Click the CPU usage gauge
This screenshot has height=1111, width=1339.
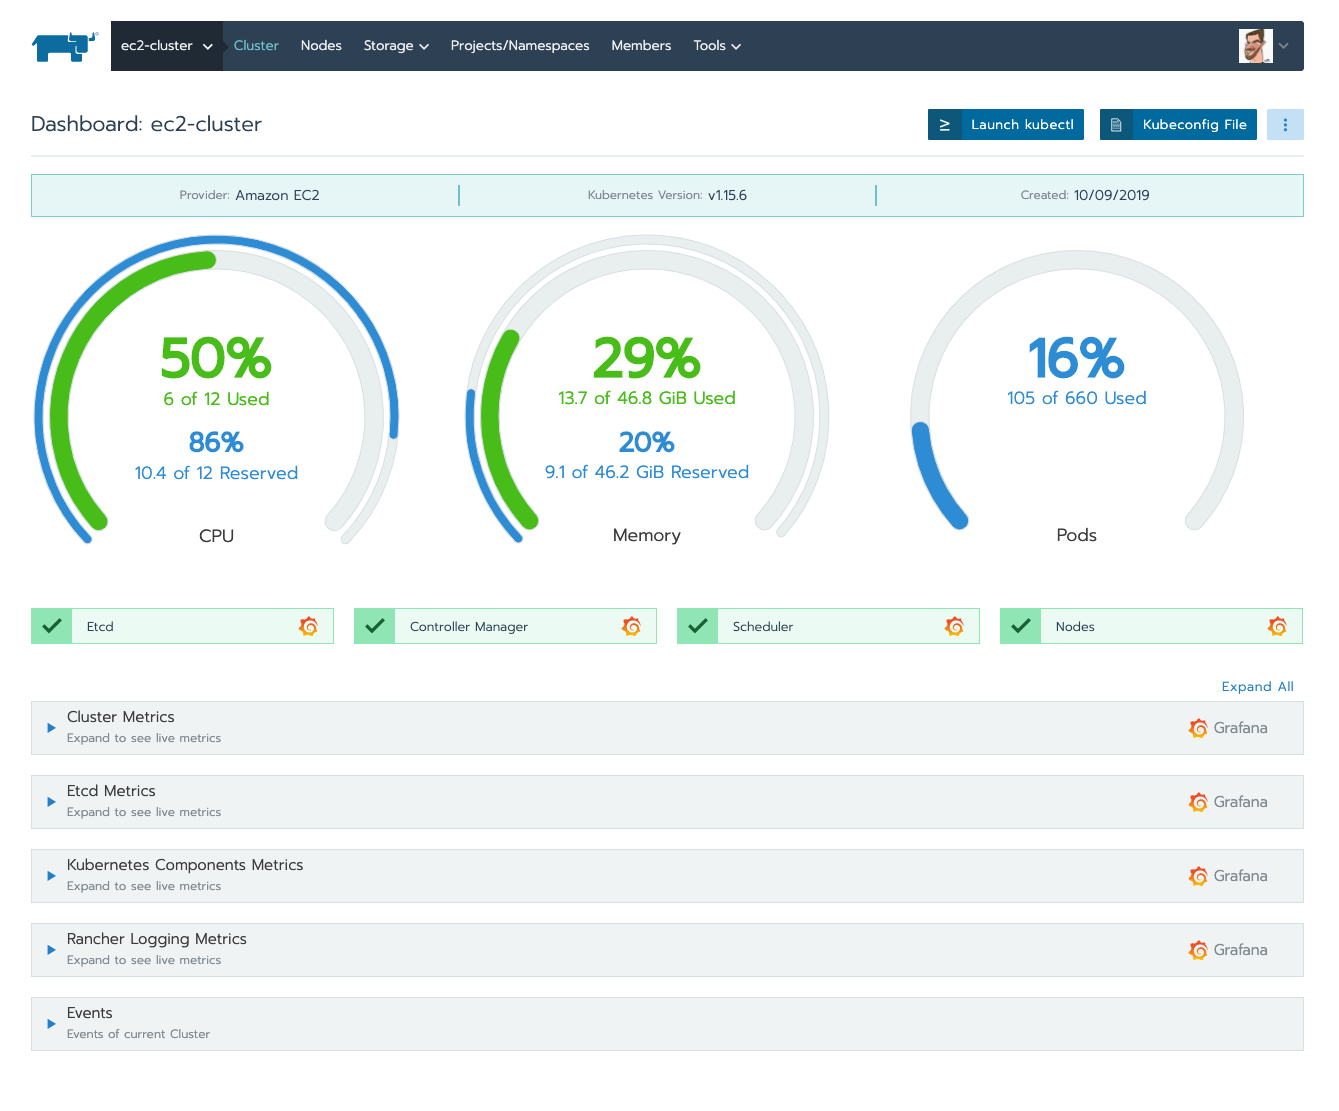216,400
